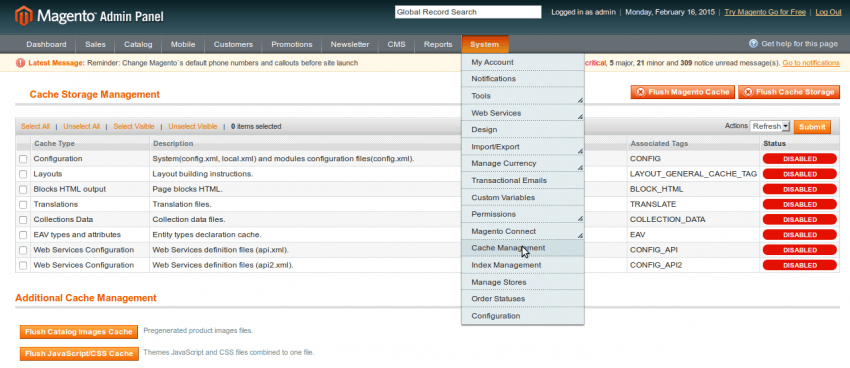Click Try Magento Go for Free link
This screenshot has height=368, width=850.
click(x=765, y=12)
